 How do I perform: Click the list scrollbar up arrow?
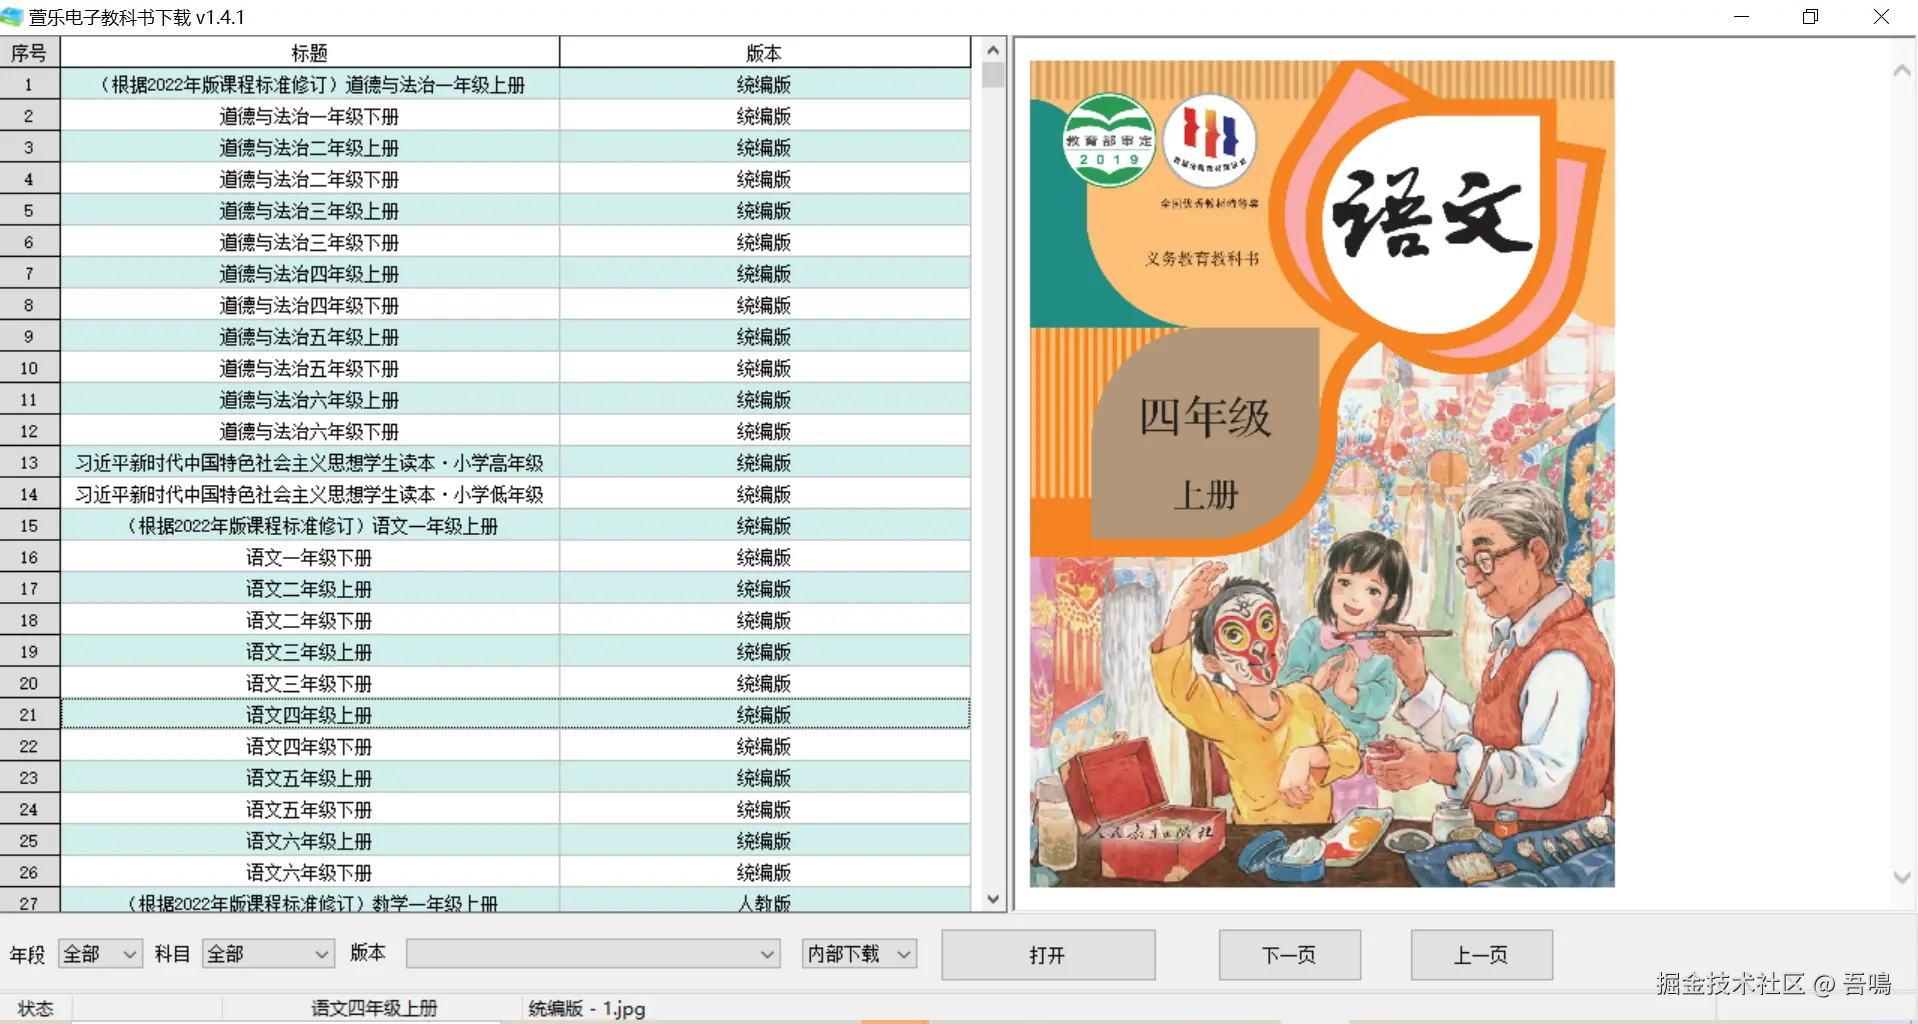click(993, 50)
